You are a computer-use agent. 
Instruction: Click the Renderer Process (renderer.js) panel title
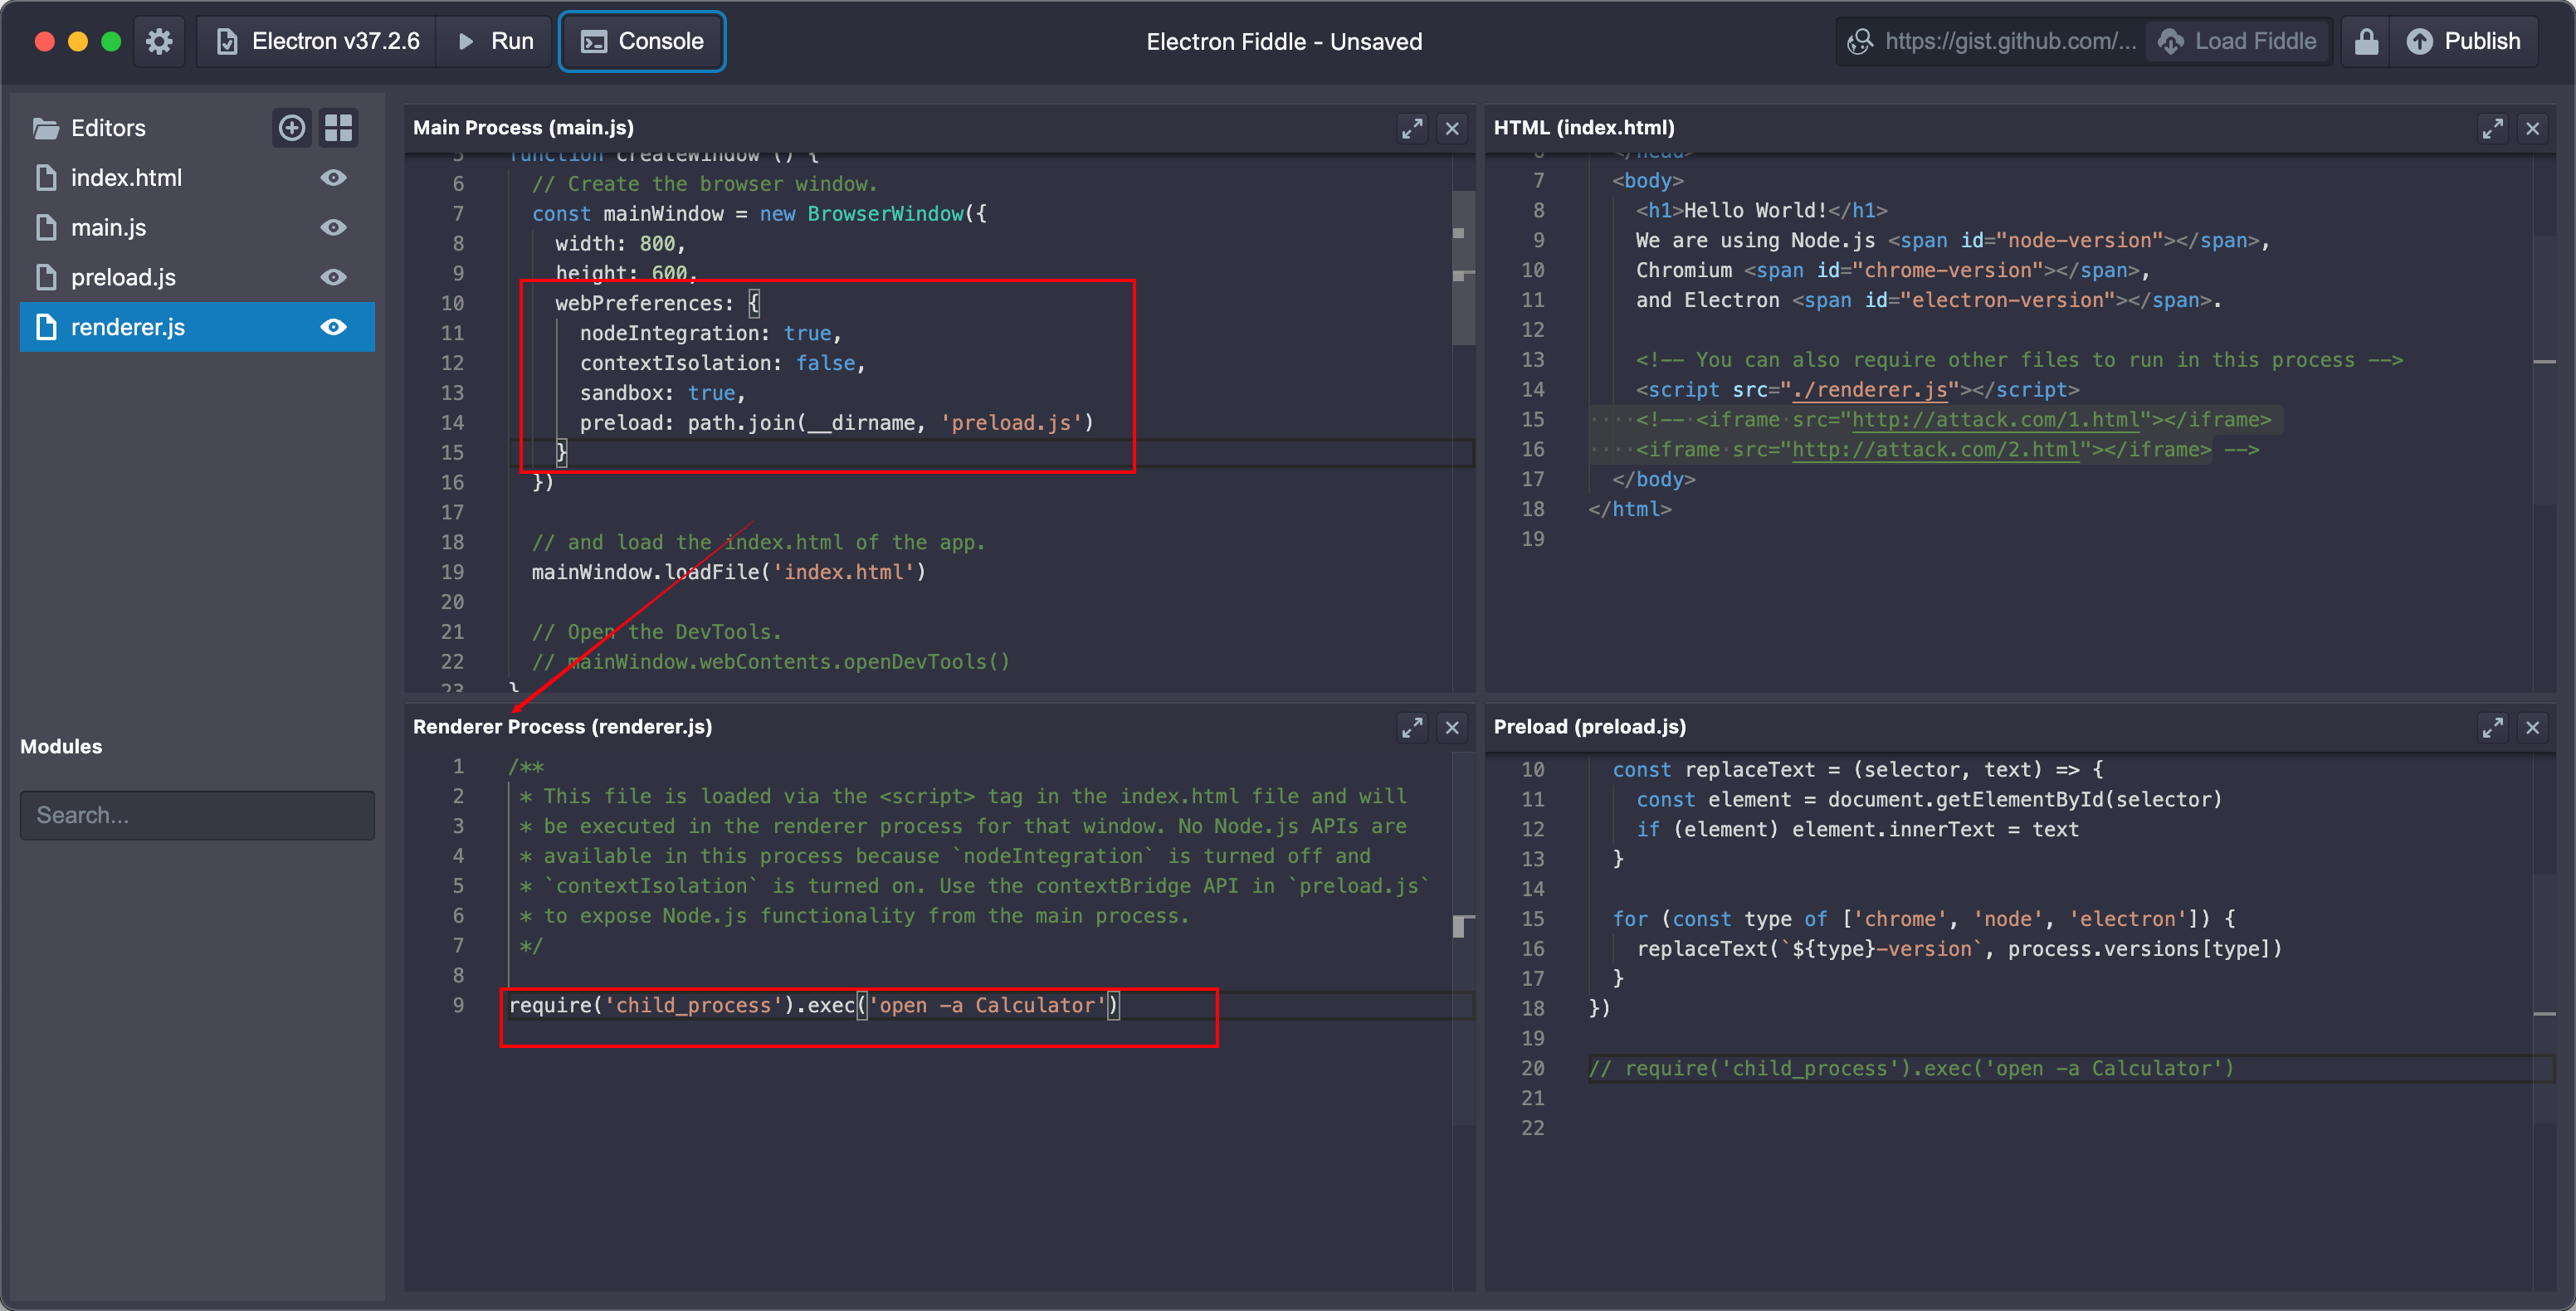click(x=562, y=727)
